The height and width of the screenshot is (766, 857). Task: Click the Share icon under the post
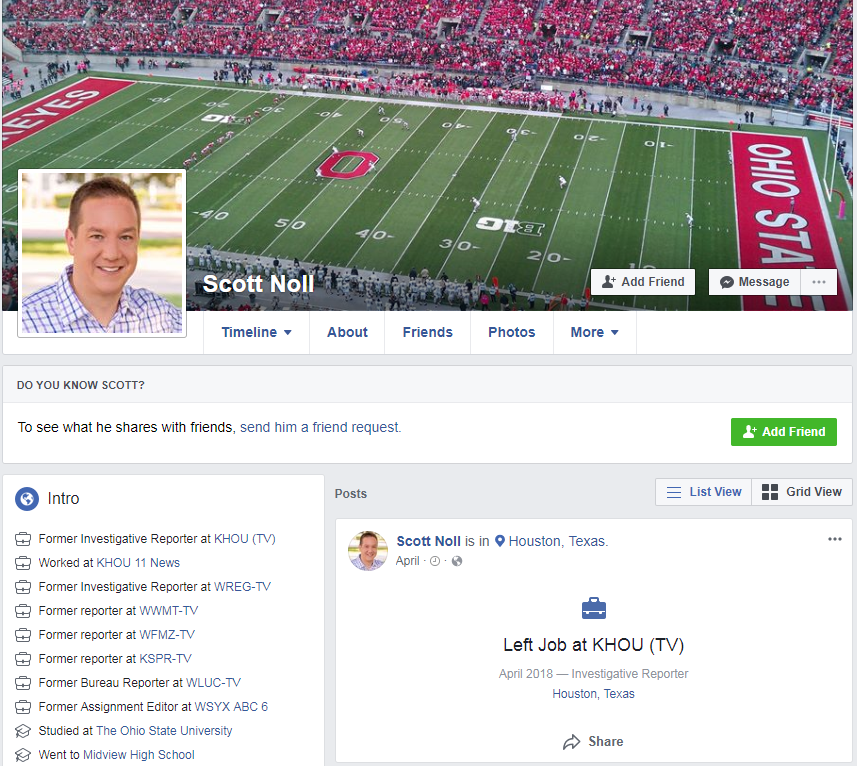(570, 741)
